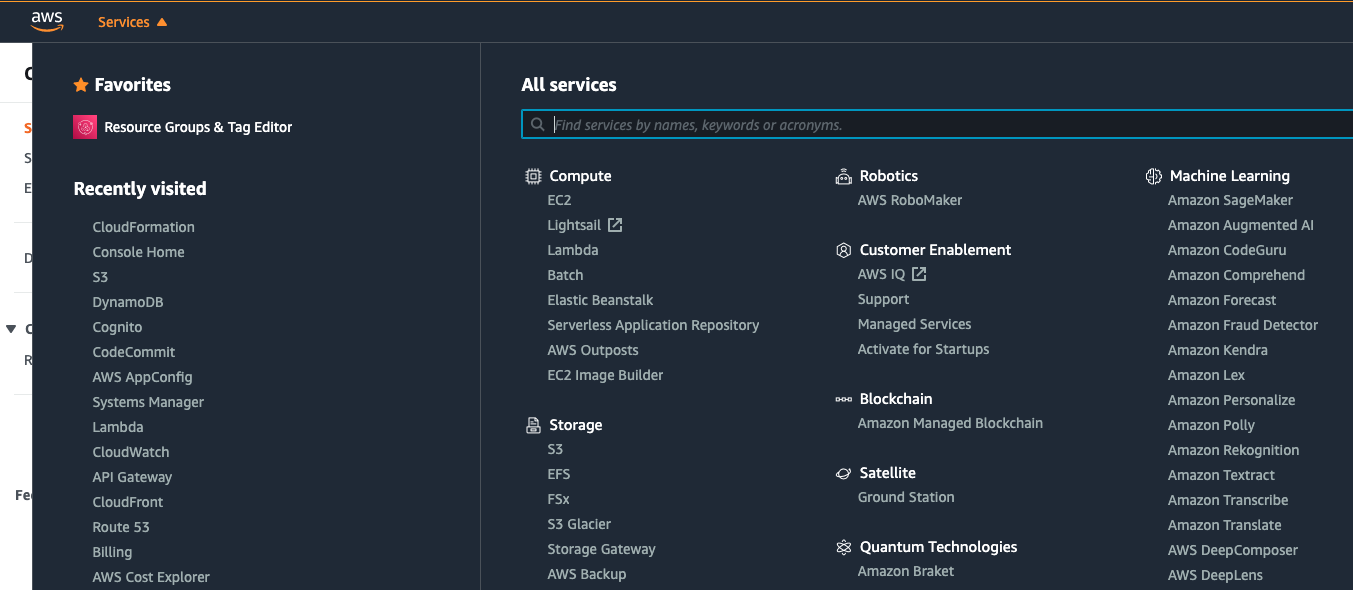This screenshot has width=1353, height=590.
Task: Open EC2 under Compute
Action: (559, 200)
